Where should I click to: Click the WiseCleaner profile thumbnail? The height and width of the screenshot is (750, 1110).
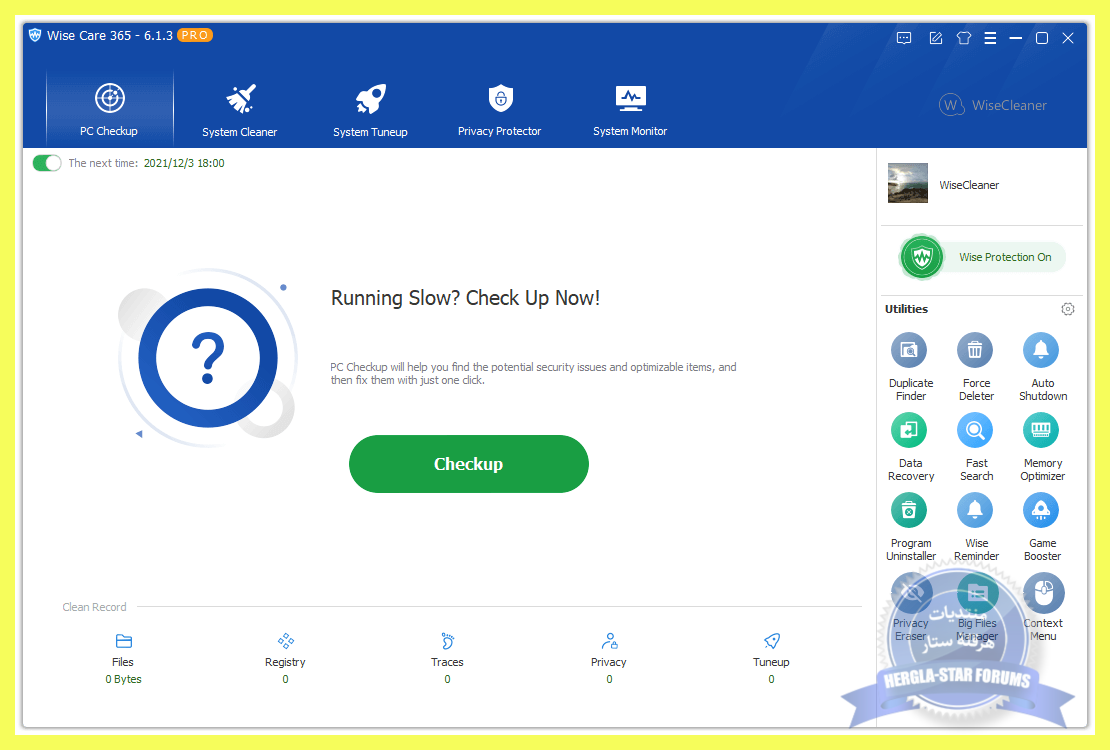pos(908,183)
